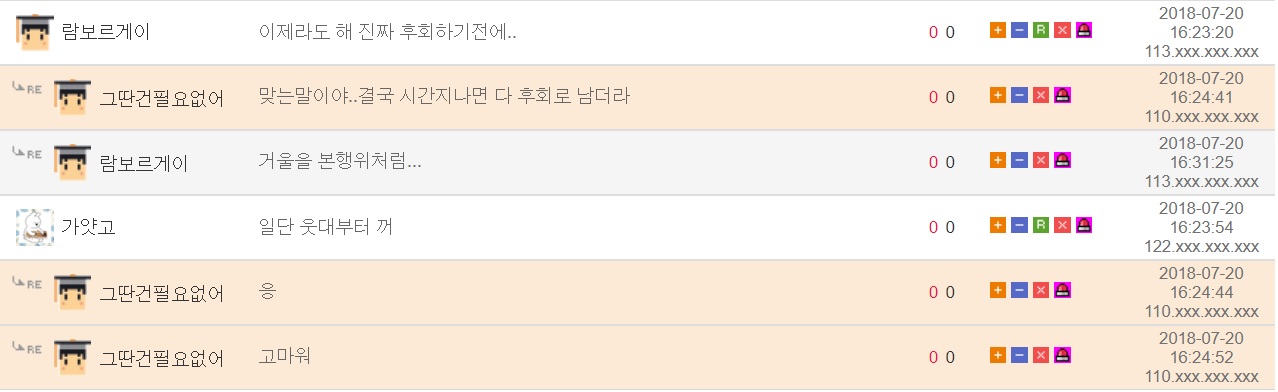Click the red X delete icon on the '고마워' comment
Image resolution: width=1278 pixels, height=392 pixels.
(x=1041, y=355)
